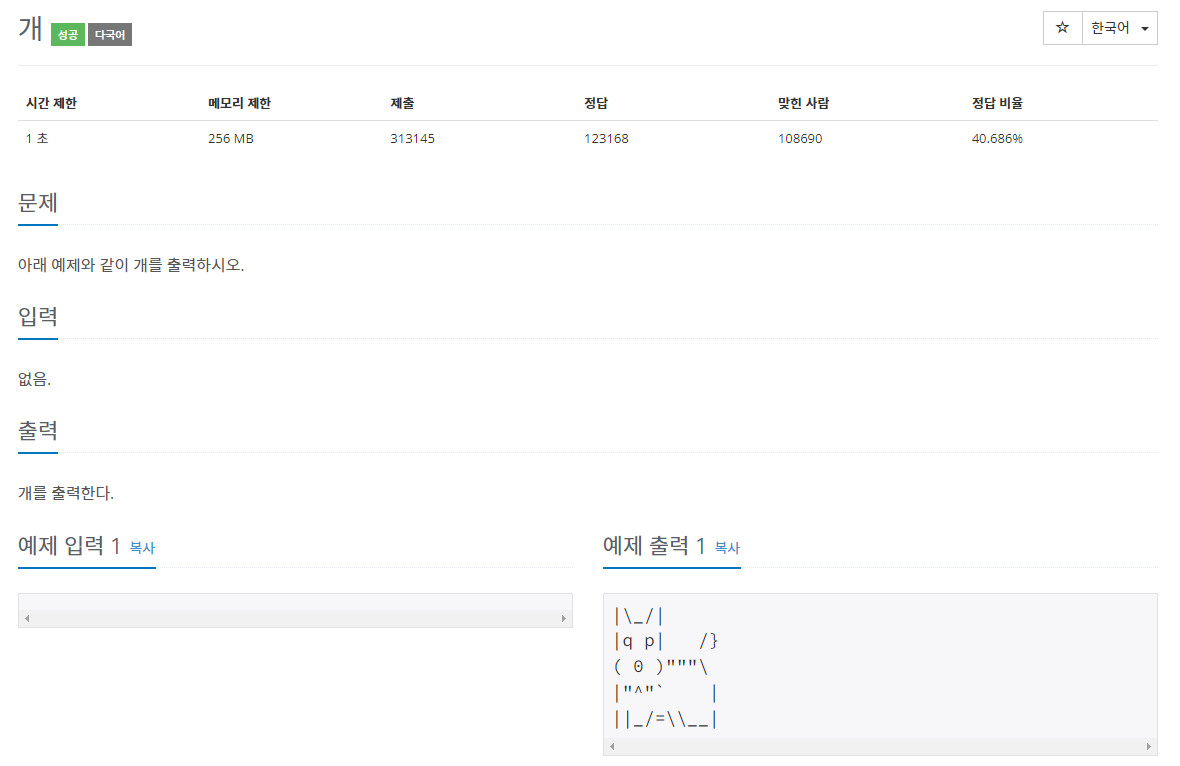Click the 입력 section heading
Screen dimensions: 1180x766
38,316
